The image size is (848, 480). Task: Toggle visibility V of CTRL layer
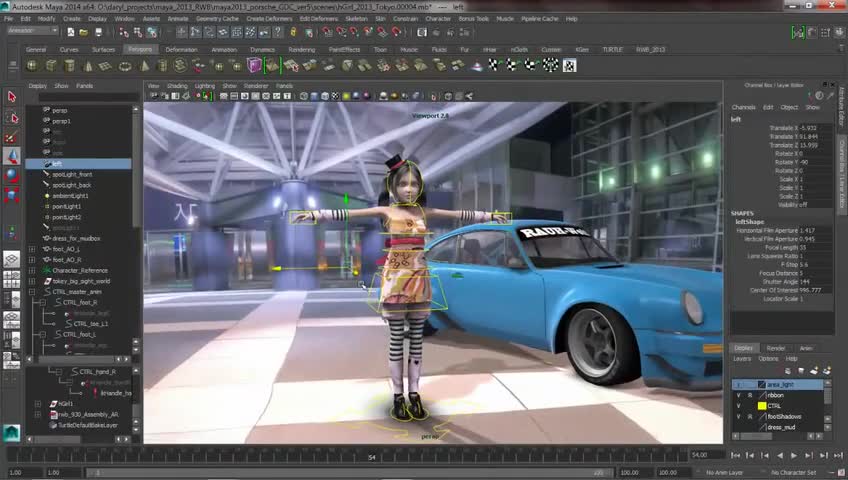[x=738, y=406]
